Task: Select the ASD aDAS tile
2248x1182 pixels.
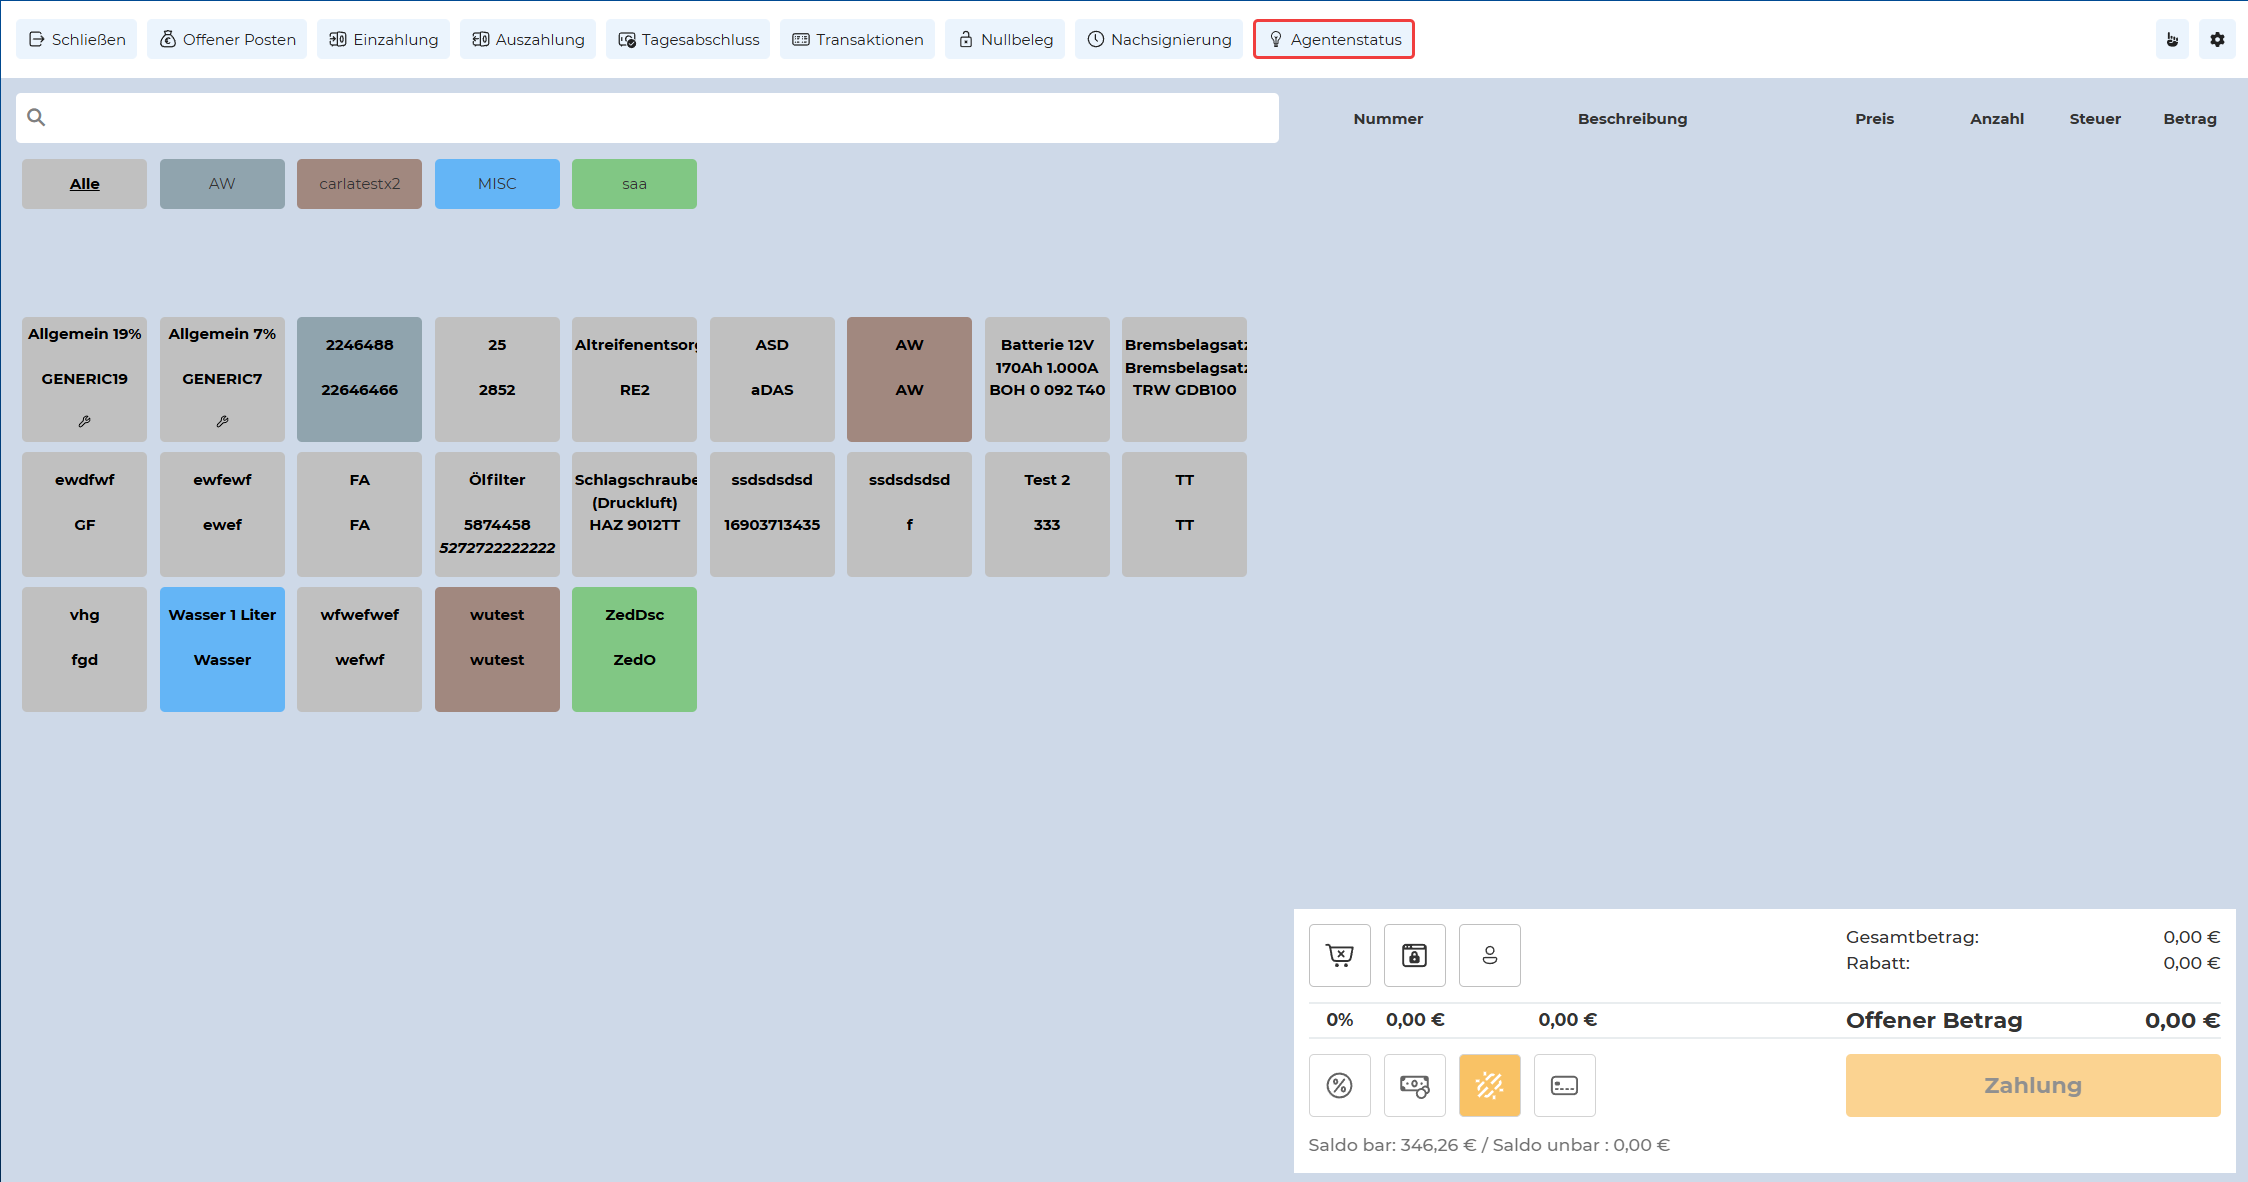Action: click(772, 379)
